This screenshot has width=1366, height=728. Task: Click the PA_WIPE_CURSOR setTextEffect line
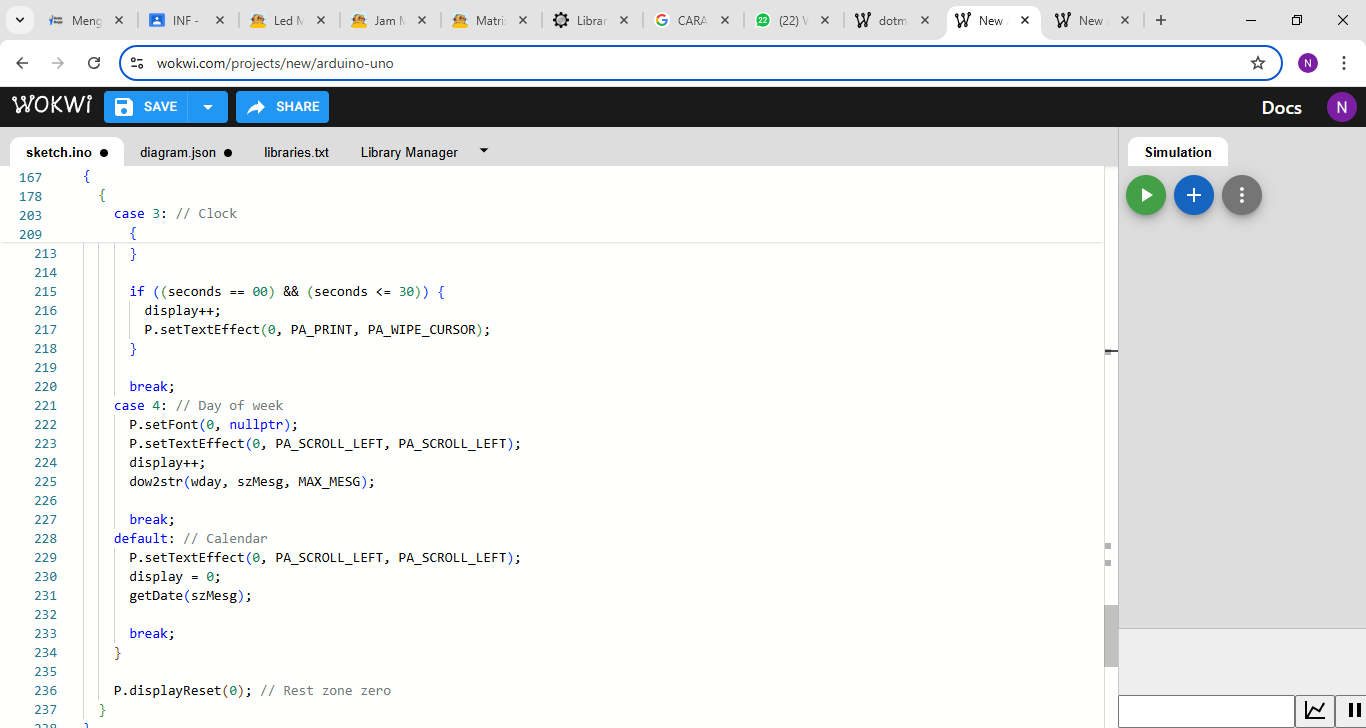coord(317,330)
